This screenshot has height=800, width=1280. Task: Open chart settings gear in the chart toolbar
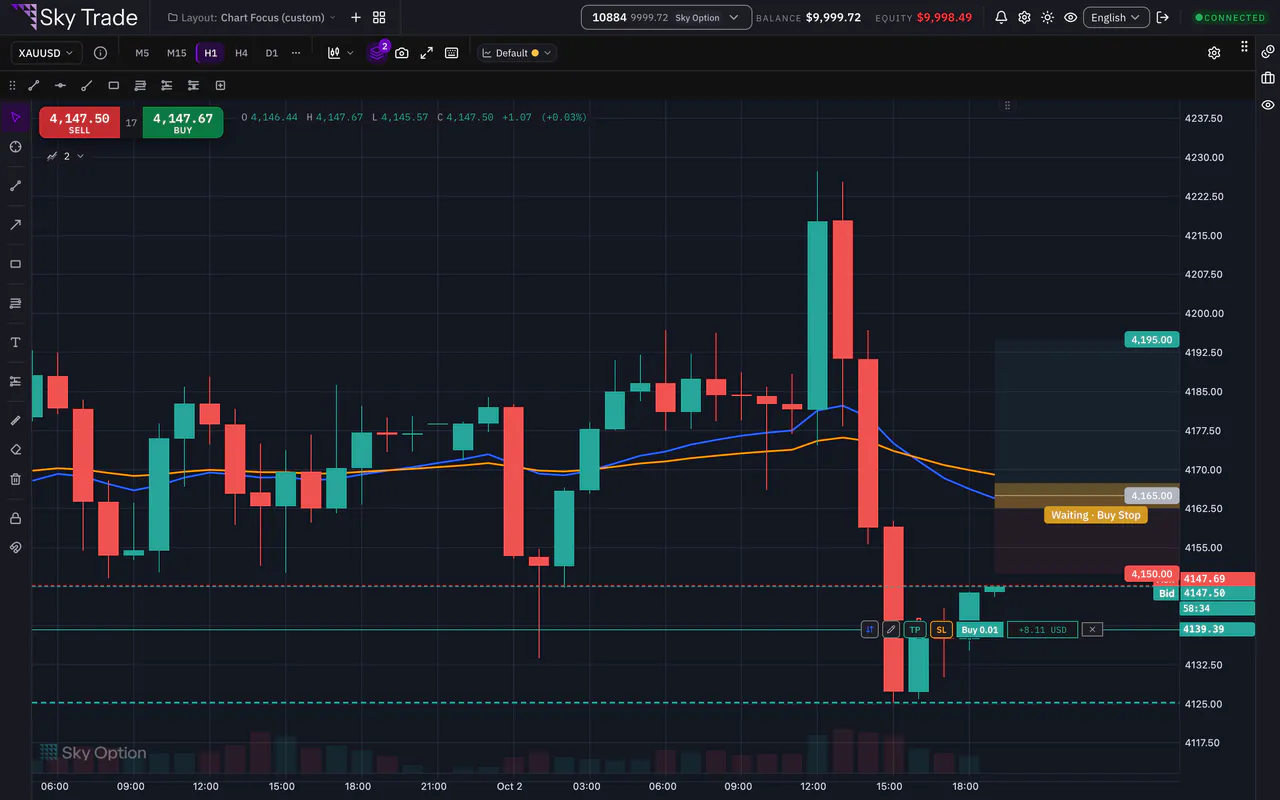1214,53
